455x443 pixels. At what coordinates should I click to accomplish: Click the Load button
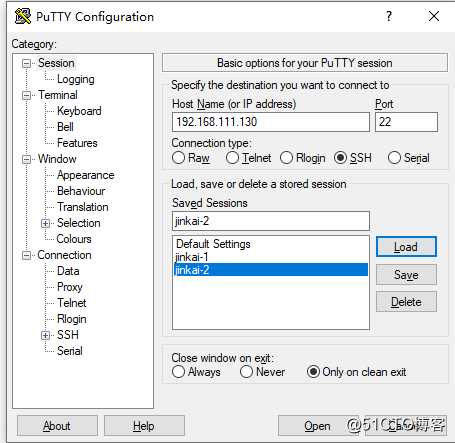[406, 247]
